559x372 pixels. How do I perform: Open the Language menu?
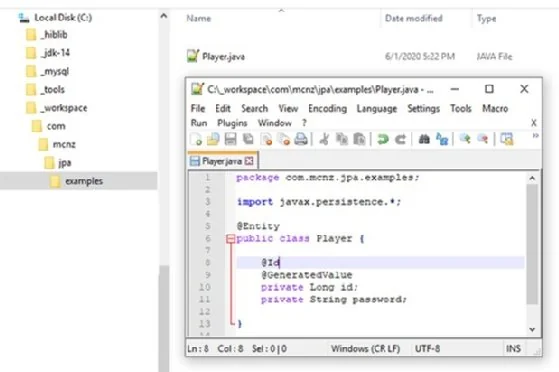[377, 108]
